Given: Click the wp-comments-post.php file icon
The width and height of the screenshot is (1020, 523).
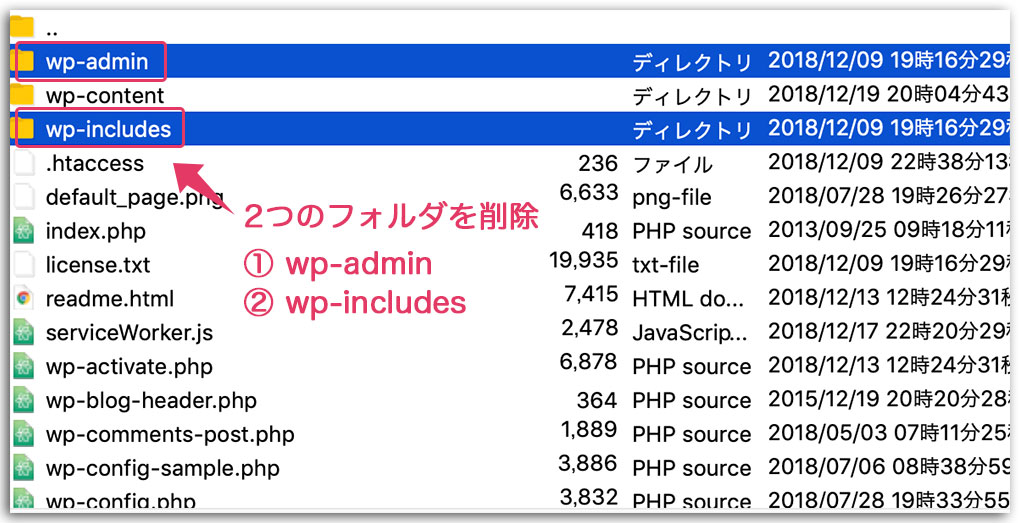Looking at the screenshot, I should [x=24, y=433].
